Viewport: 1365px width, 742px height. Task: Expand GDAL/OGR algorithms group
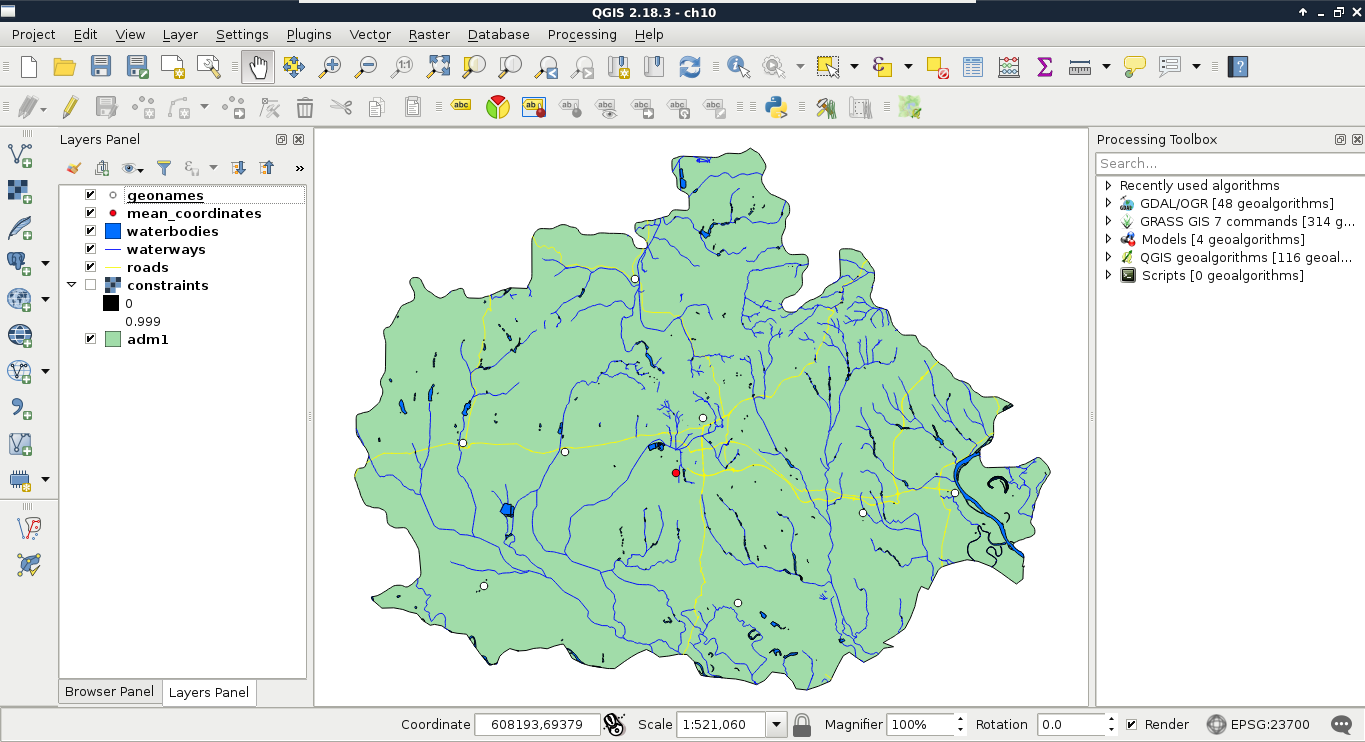click(1108, 203)
